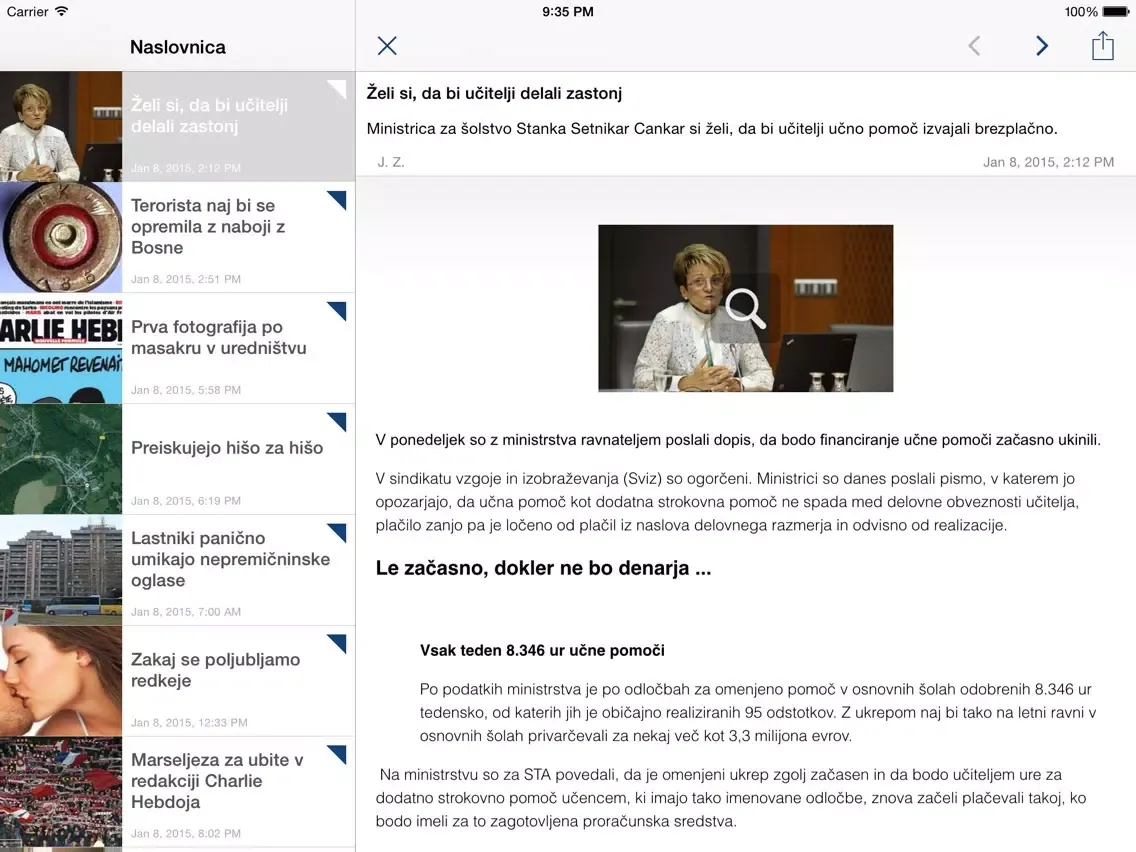Tap 'Carrier' label in status bar

tap(28, 12)
